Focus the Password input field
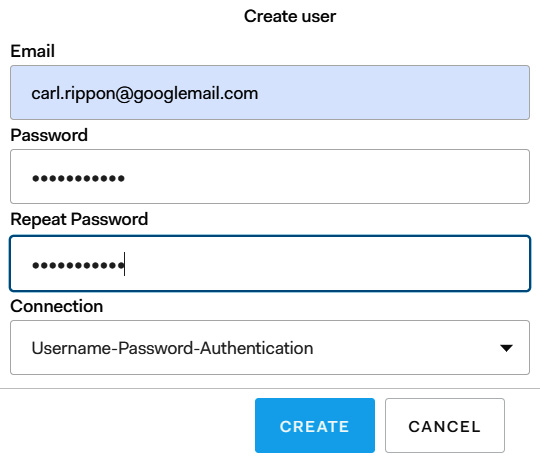Image resolution: width=540 pixels, height=461 pixels. [x=270, y=176]
